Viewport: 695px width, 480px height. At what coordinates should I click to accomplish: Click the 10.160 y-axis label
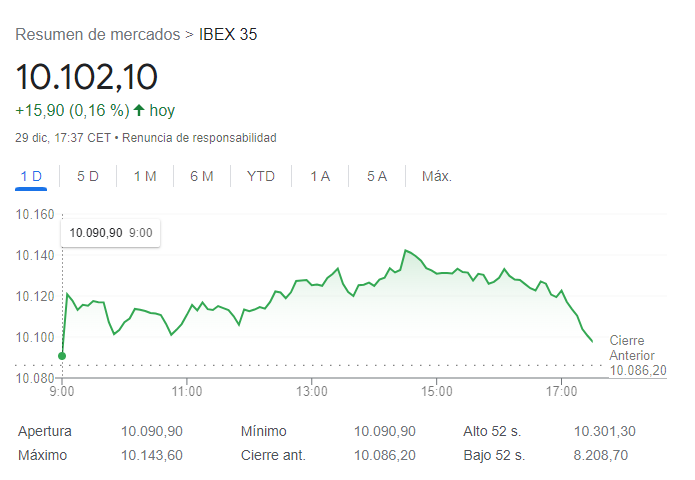(x=35, y=215)
